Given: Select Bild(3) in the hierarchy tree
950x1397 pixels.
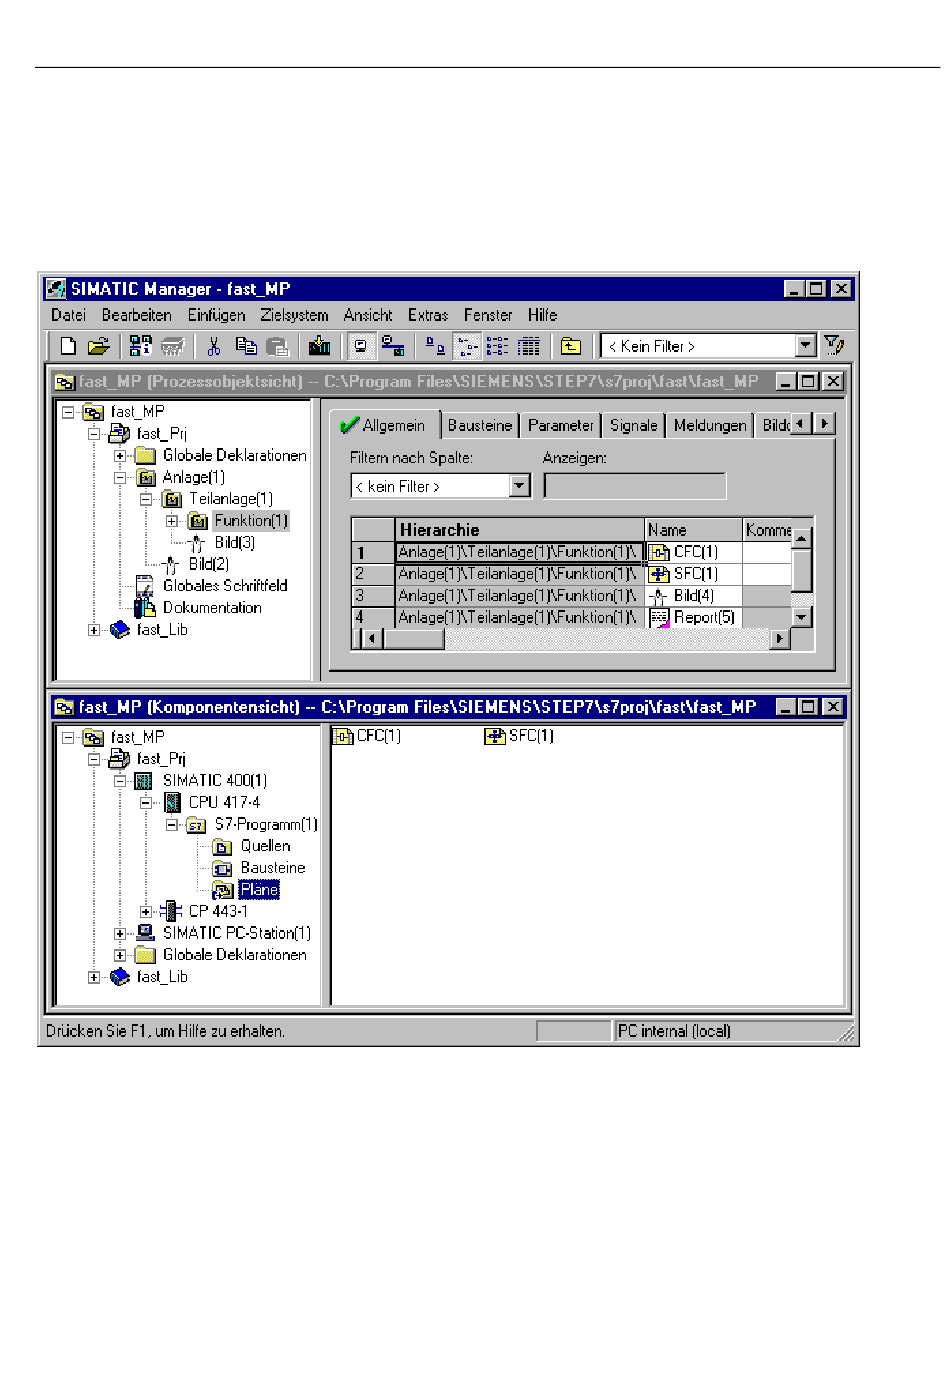Looking at the screenshot, I should [234, 543].
